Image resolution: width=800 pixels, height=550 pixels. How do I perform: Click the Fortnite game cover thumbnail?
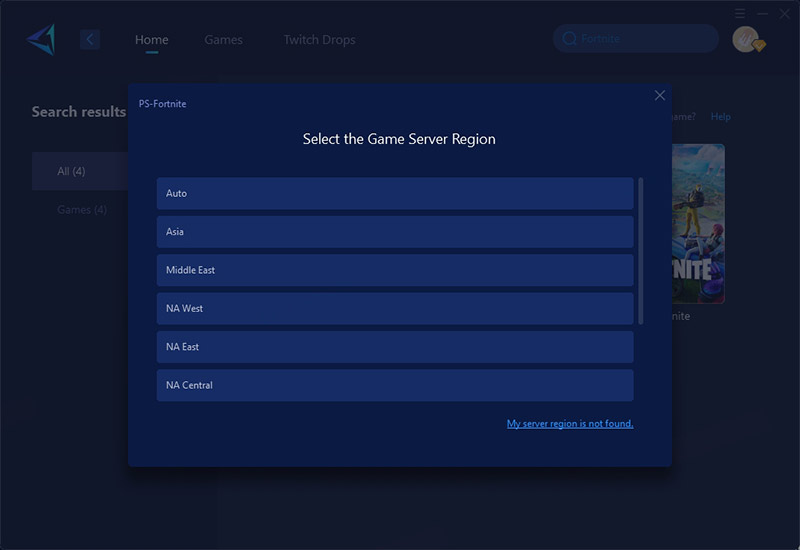tap(698, 224)
